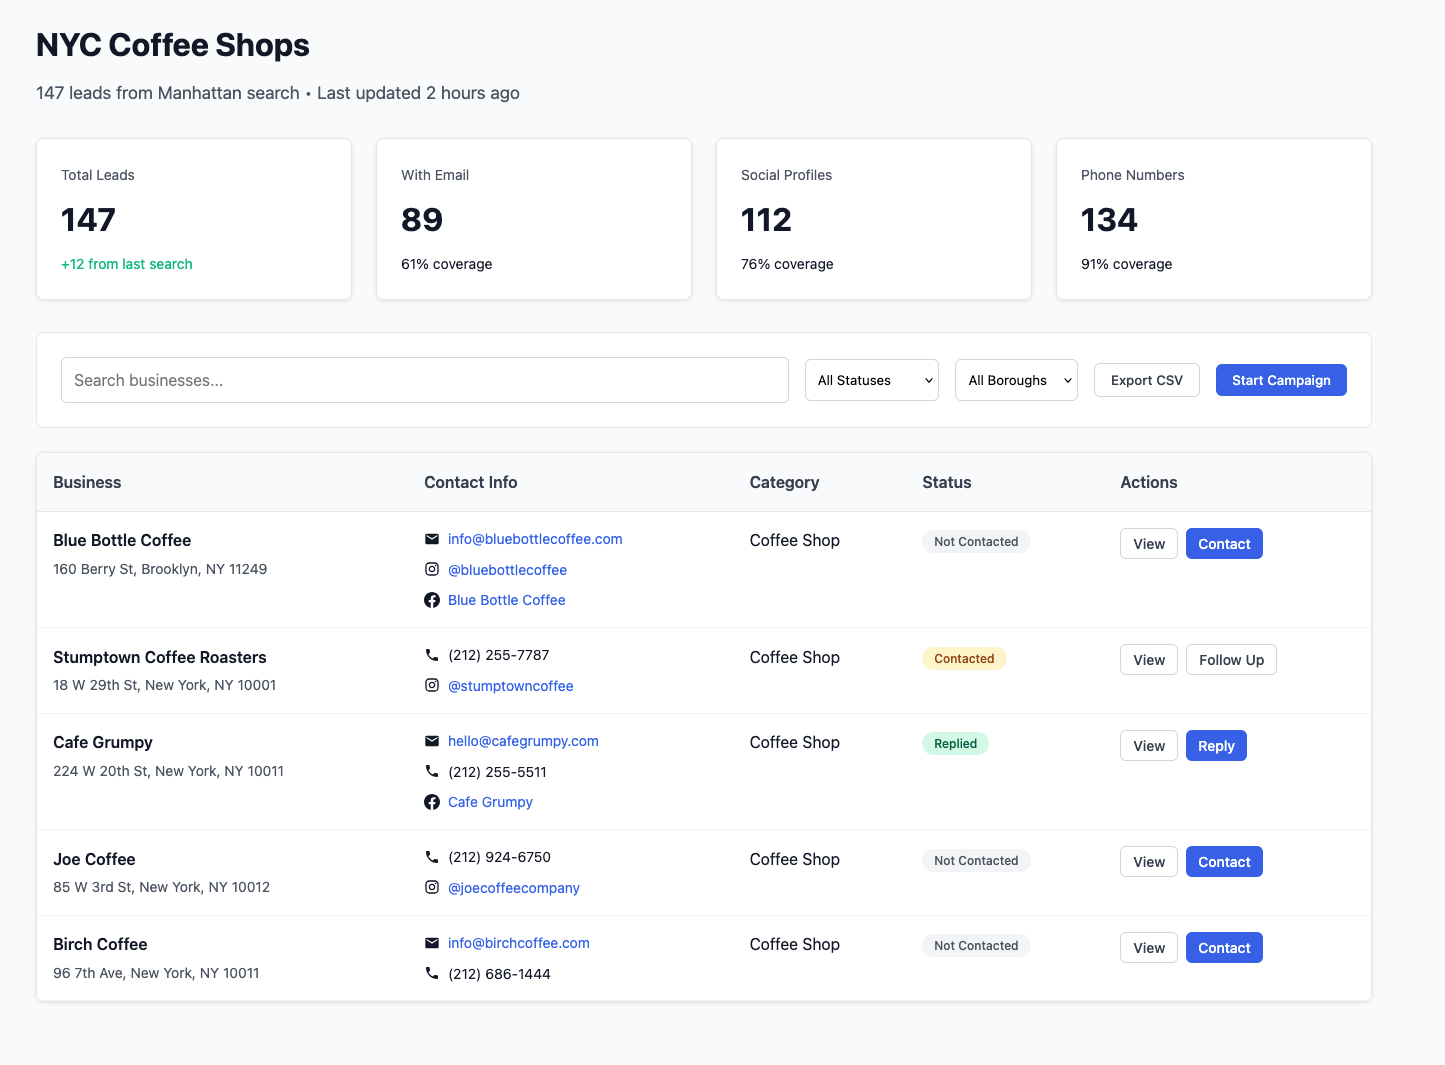Contact Blue Bottle Coffee
The height and width of the screenshot is (1065, 1445).
1224,544
